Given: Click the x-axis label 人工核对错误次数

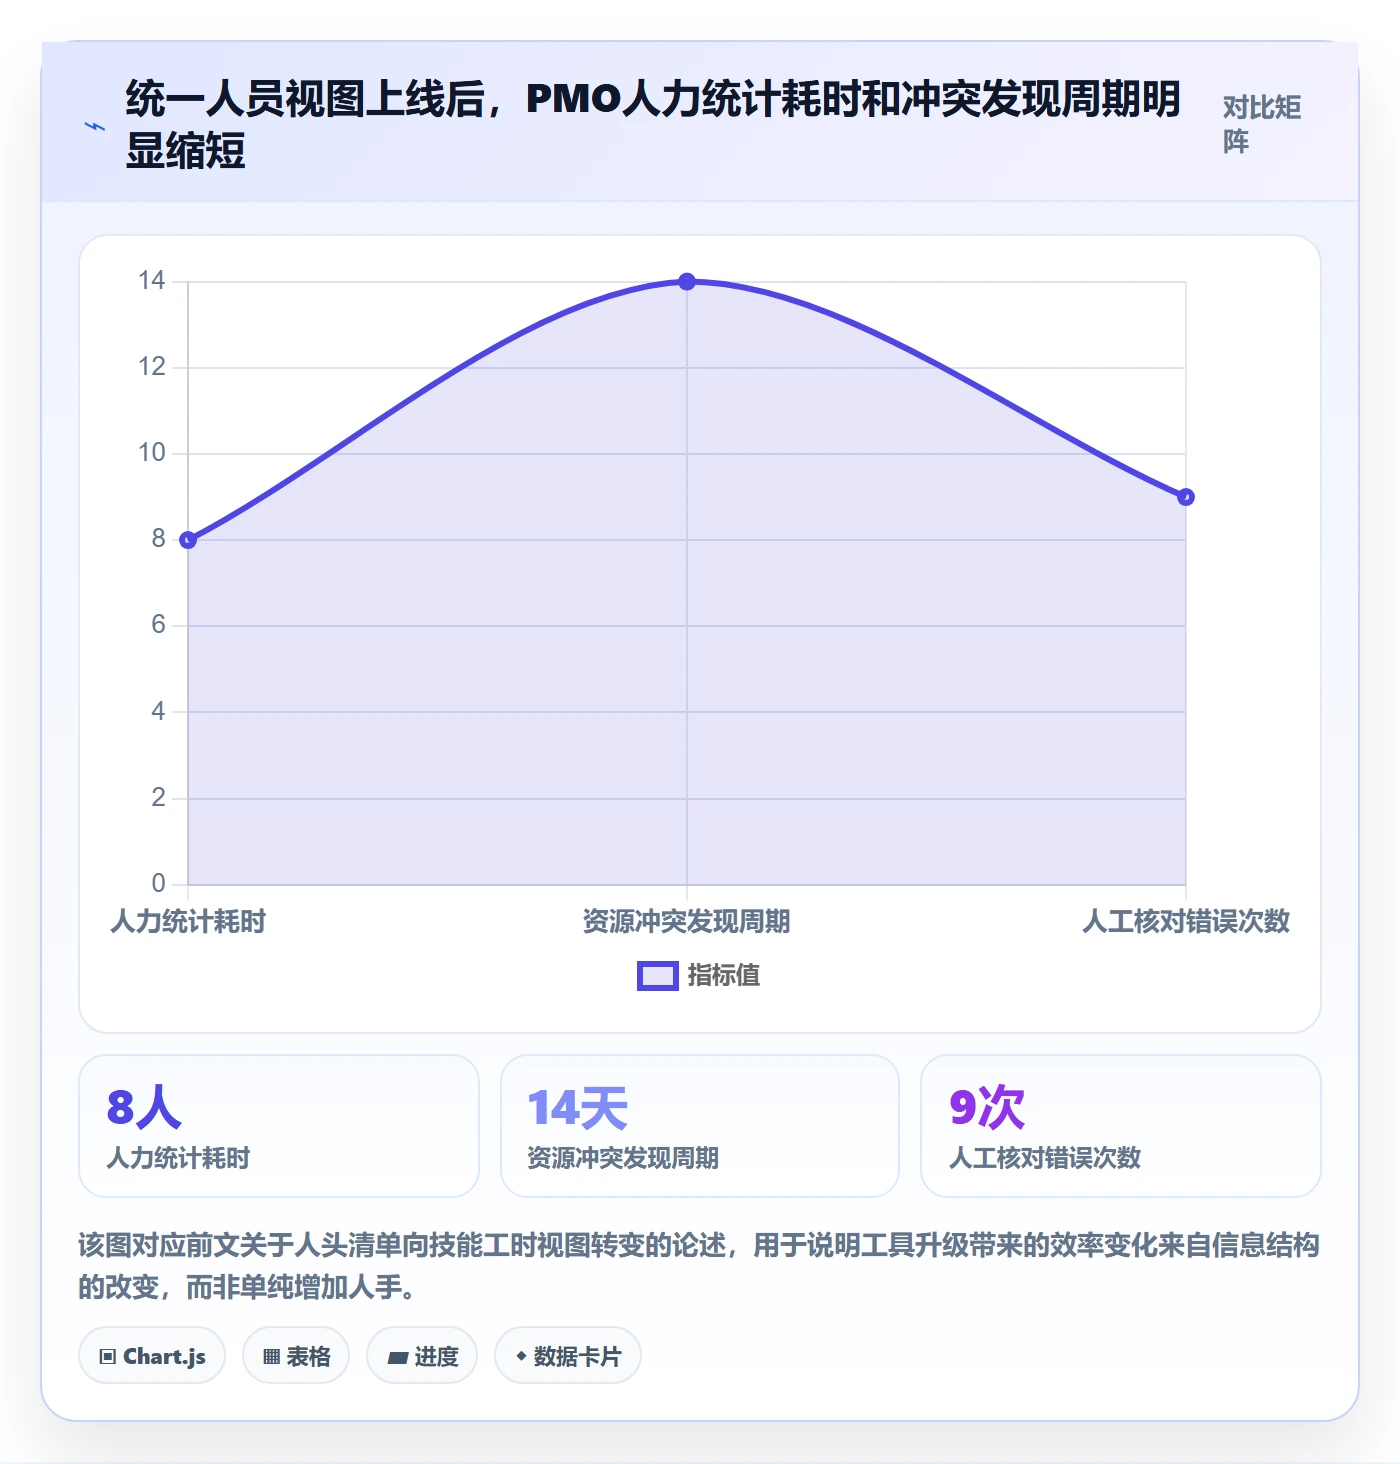Looking at the screenshot, I should [x=1186, y=922].
